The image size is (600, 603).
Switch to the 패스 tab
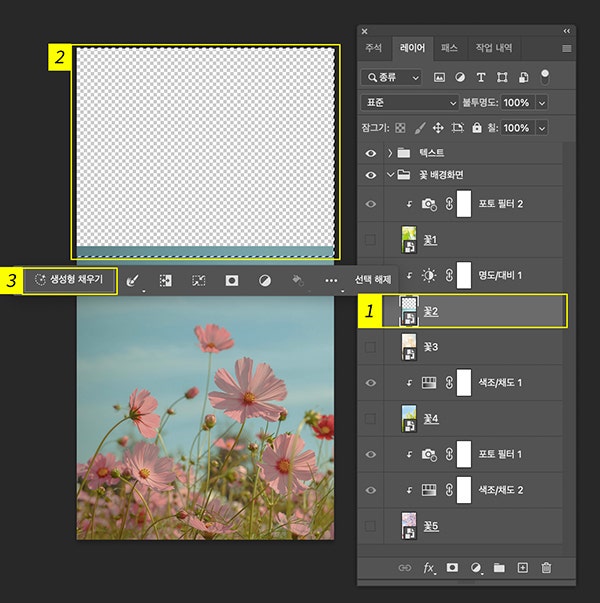[449, 47]
